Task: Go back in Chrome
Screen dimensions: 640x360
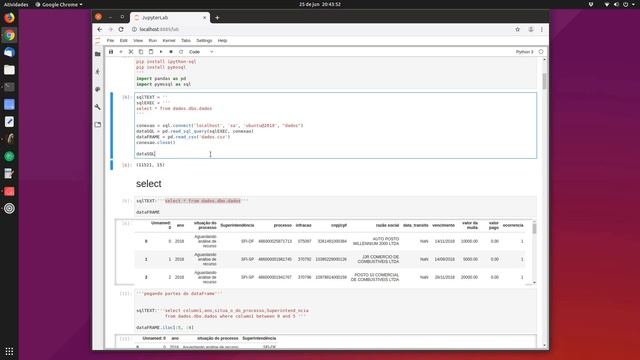Action: point(100,29)
